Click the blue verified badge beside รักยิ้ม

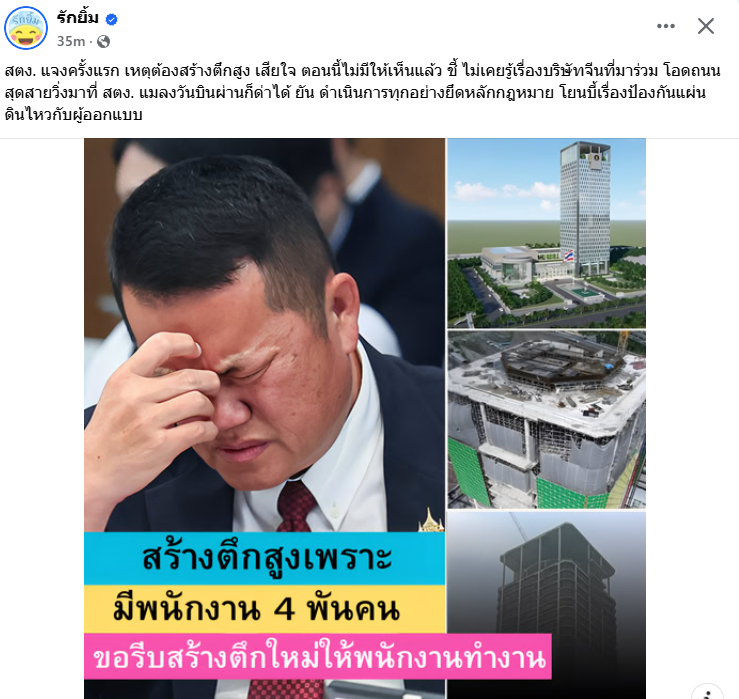tap(111, 19)
